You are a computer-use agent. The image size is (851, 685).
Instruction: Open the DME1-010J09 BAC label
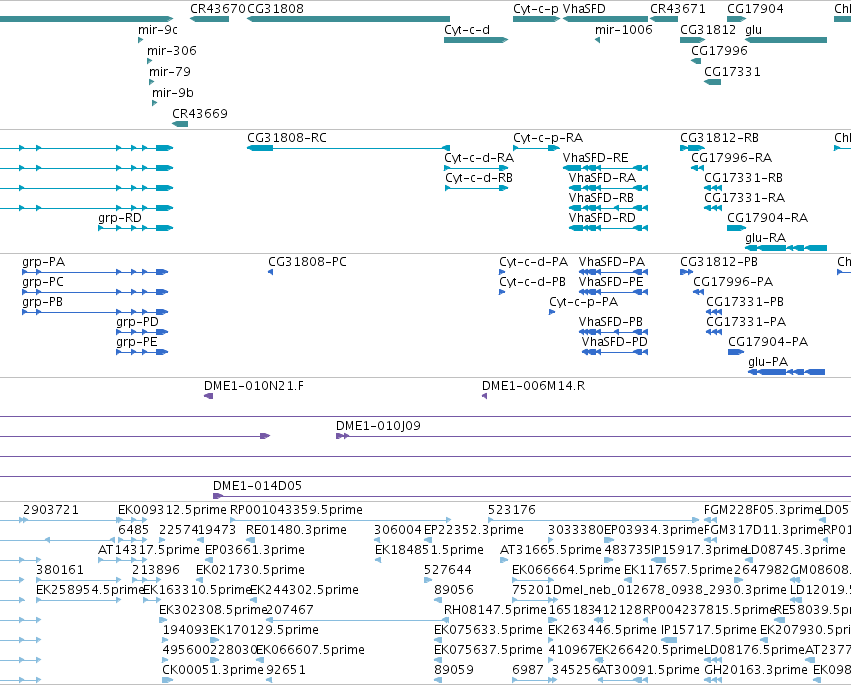point(378,427)
